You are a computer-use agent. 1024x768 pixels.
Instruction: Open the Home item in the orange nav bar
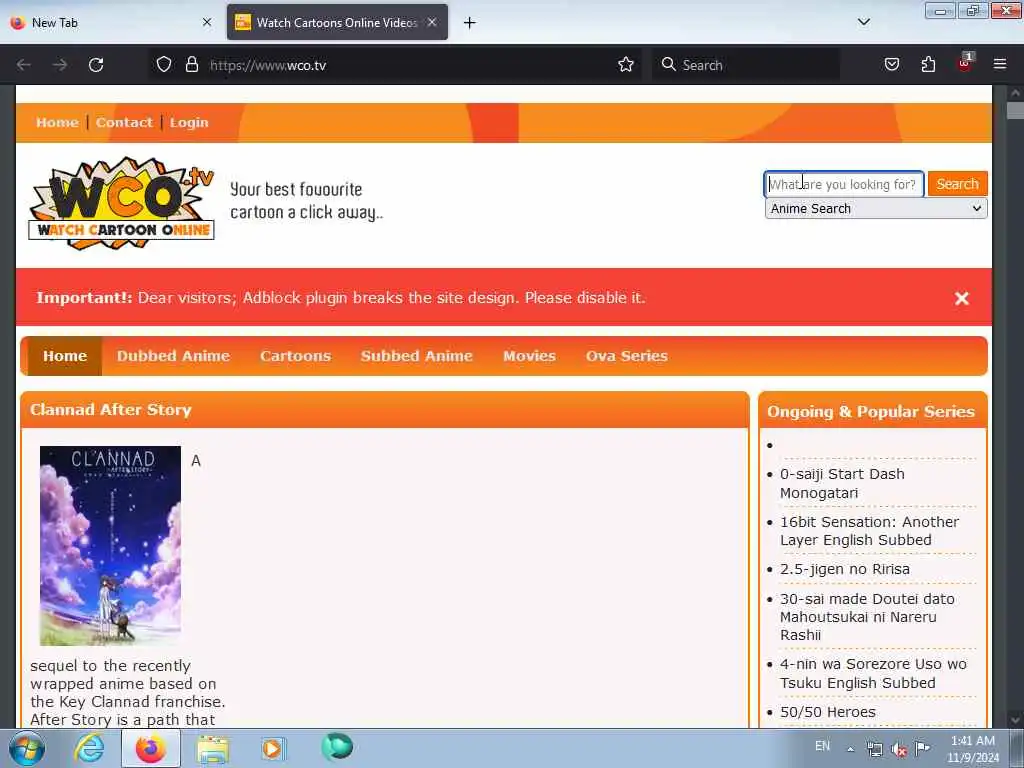[65, 356]
